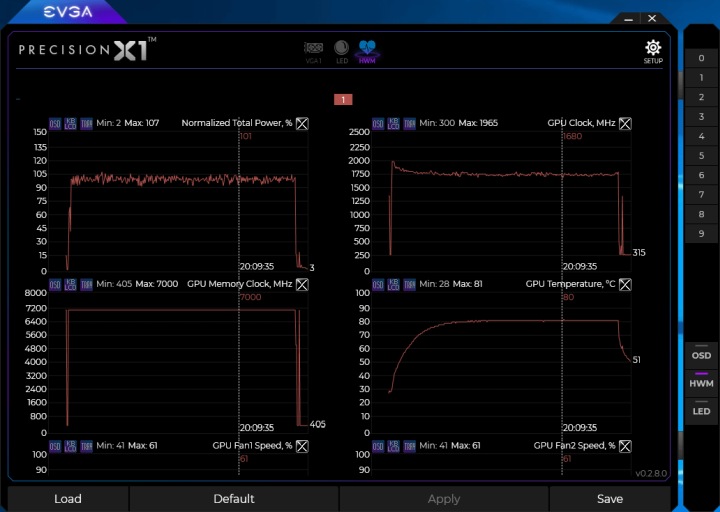Select profile slot 9
The width and height of the screenshot is (720, 512).
click(701, 234)
